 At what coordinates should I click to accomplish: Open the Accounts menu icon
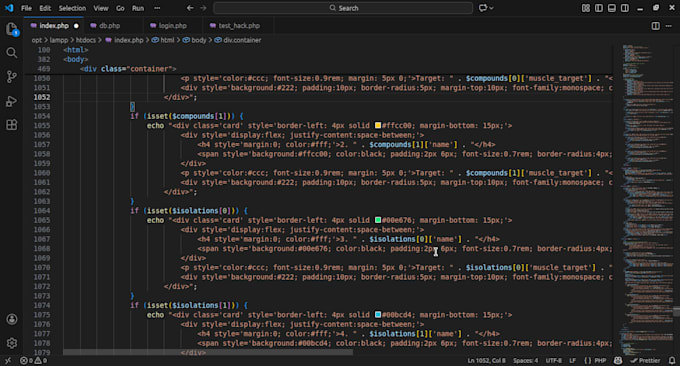[x=12, y=319]
